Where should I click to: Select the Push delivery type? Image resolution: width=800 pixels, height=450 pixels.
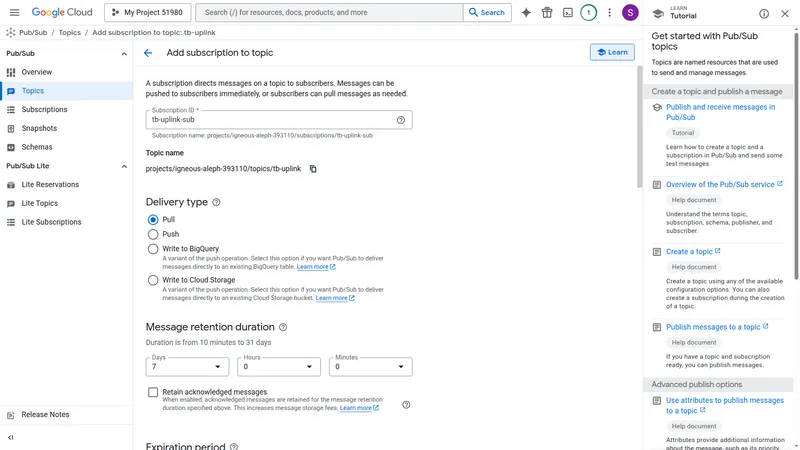click(x=153, y=234)
